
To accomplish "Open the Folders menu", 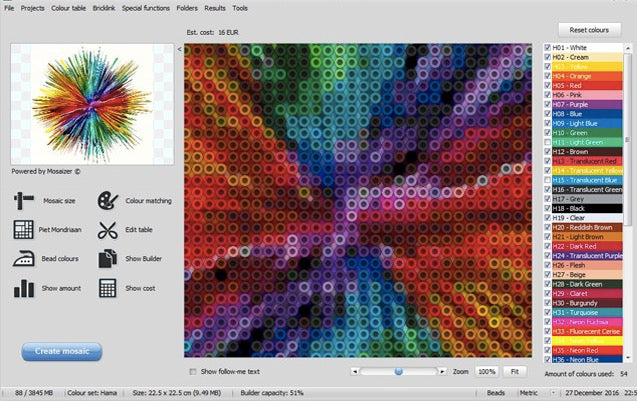I will (x=187, y=8).
